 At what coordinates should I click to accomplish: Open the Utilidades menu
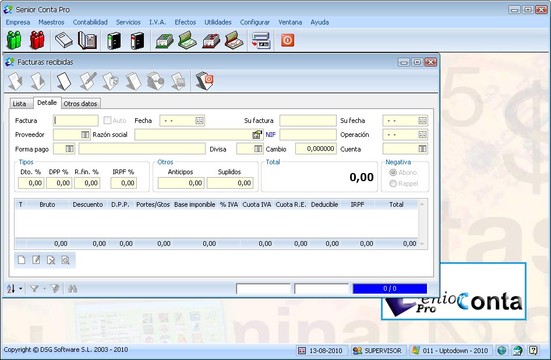coord(218,22)
